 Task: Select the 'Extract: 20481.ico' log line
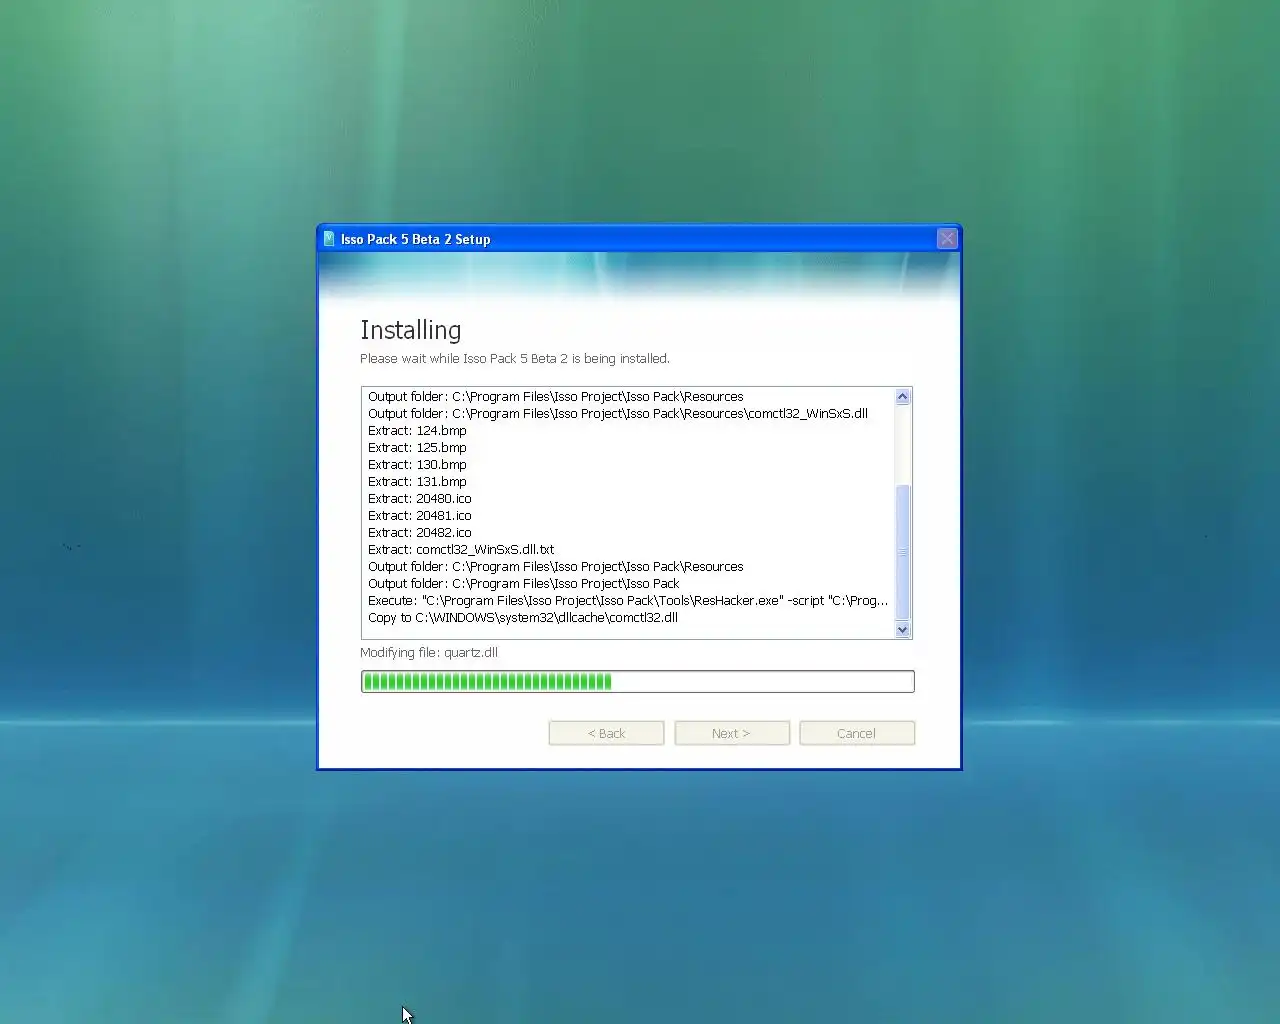pos(420,516)
